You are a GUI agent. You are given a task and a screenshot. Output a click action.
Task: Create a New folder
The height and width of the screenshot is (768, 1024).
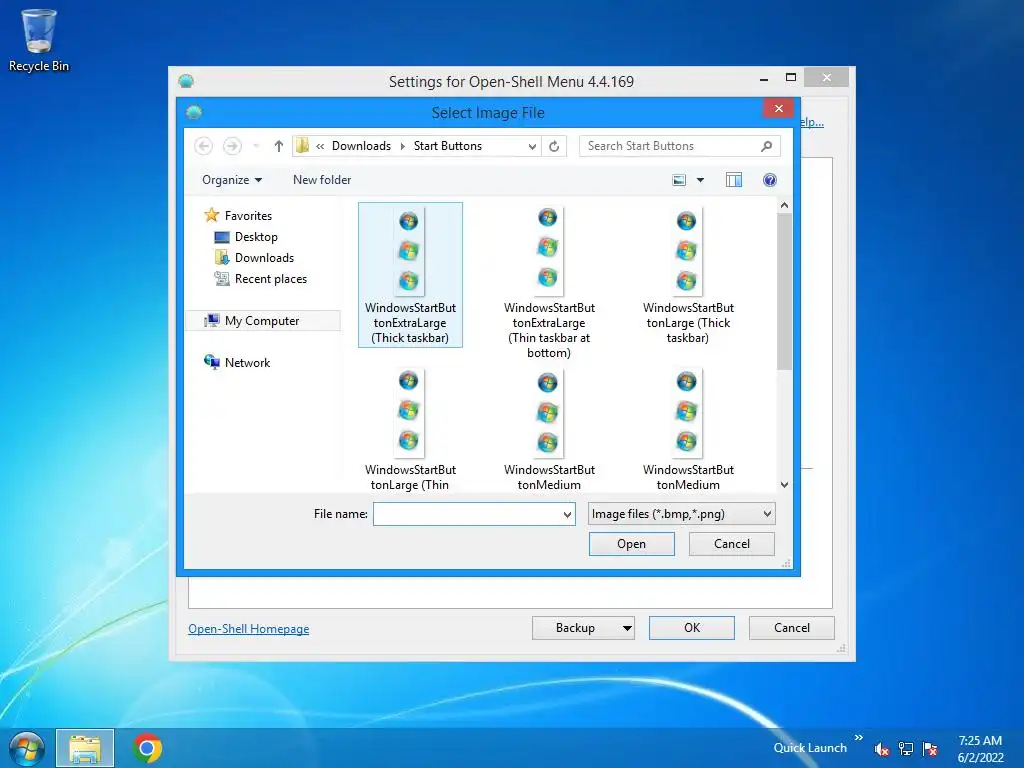tap(322, 180)
